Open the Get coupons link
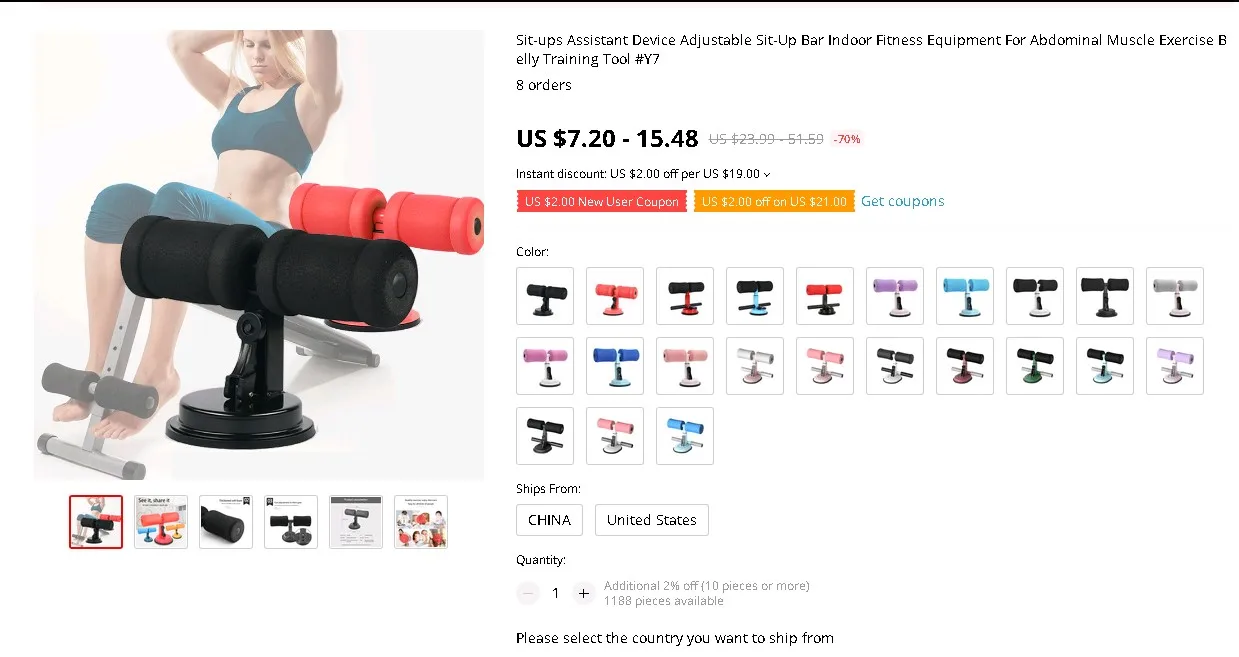Image resolution: width=1239 pixels, height=657 pixels. pyautogui.click(x=903, y=201)
